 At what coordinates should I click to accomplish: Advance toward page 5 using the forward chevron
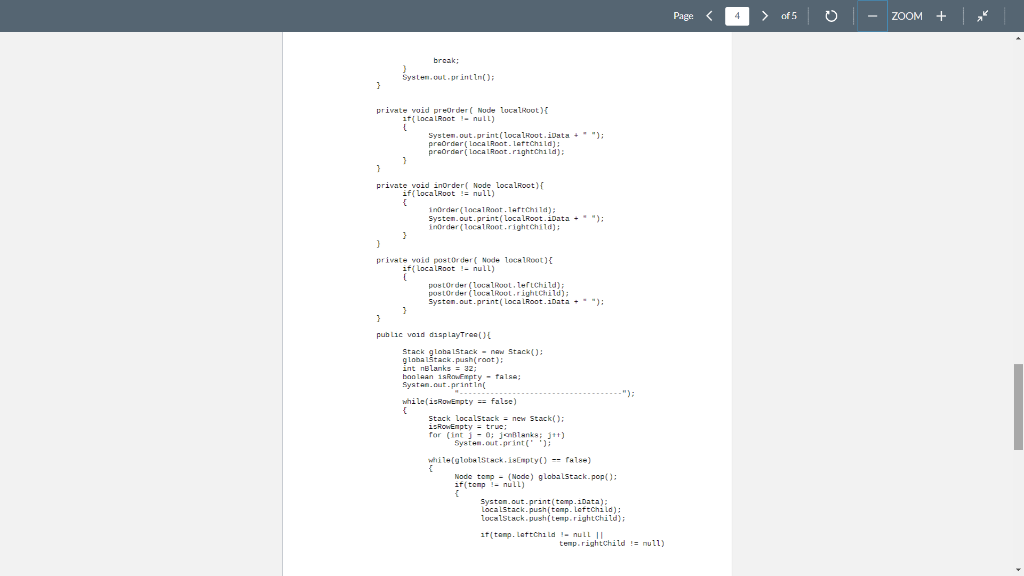764,16
